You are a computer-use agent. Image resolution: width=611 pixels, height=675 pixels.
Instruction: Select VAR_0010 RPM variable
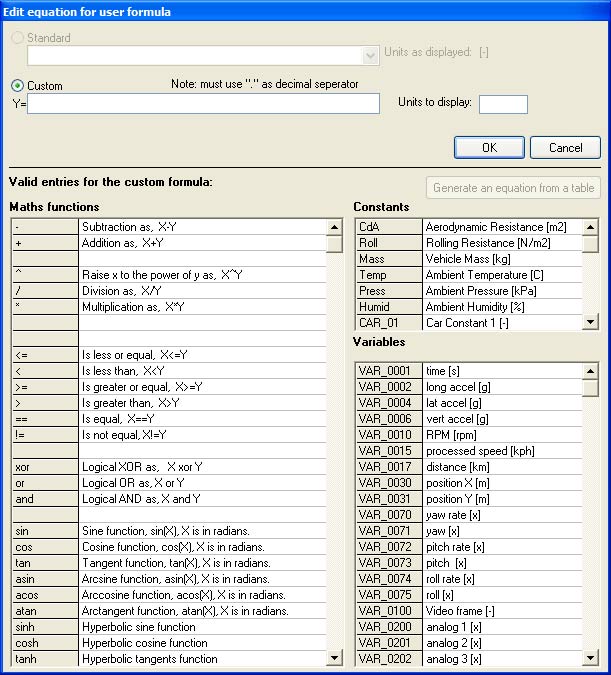(x=388, y=435)
